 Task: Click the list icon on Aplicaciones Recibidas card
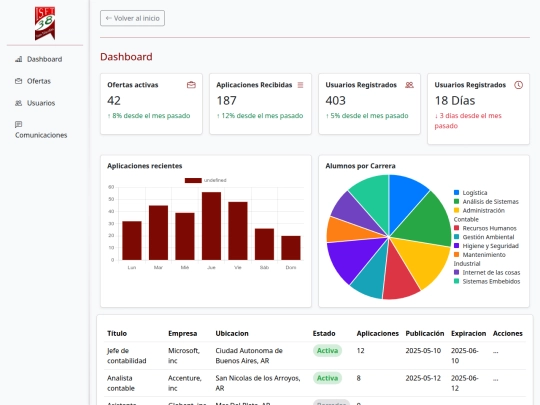point(300,85)
